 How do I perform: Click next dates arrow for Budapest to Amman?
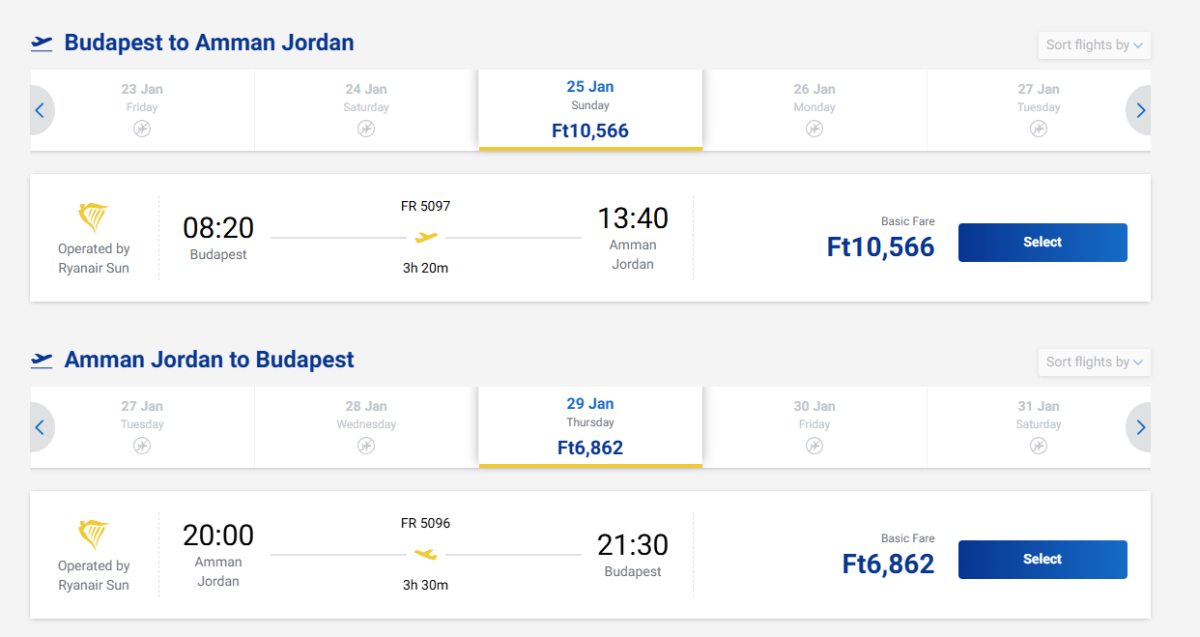(1140, 111)
